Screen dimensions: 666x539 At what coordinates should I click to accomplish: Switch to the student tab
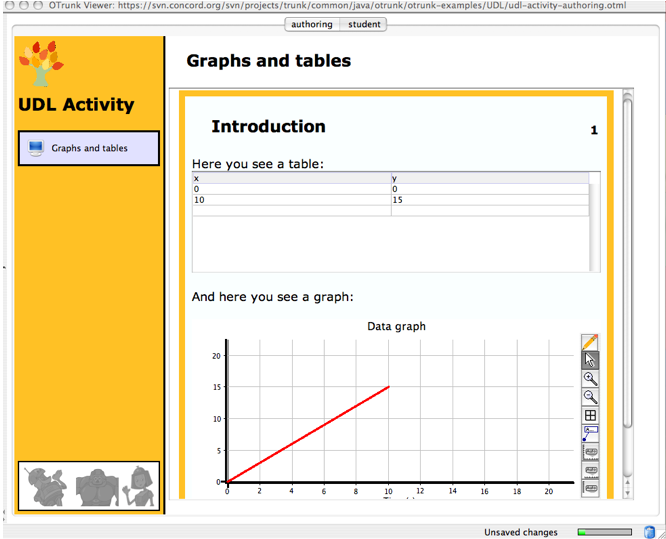click(364, 24)
